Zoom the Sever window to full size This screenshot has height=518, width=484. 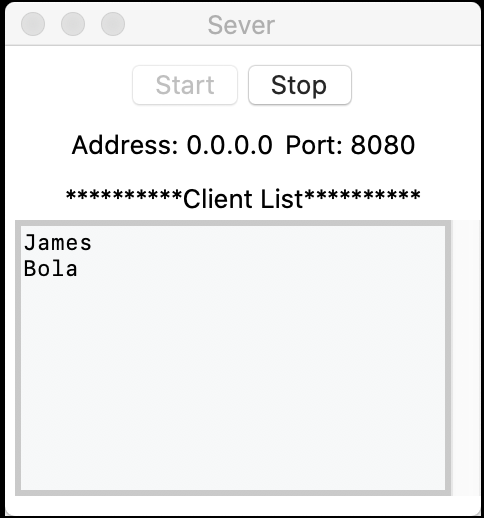(113, 24)
